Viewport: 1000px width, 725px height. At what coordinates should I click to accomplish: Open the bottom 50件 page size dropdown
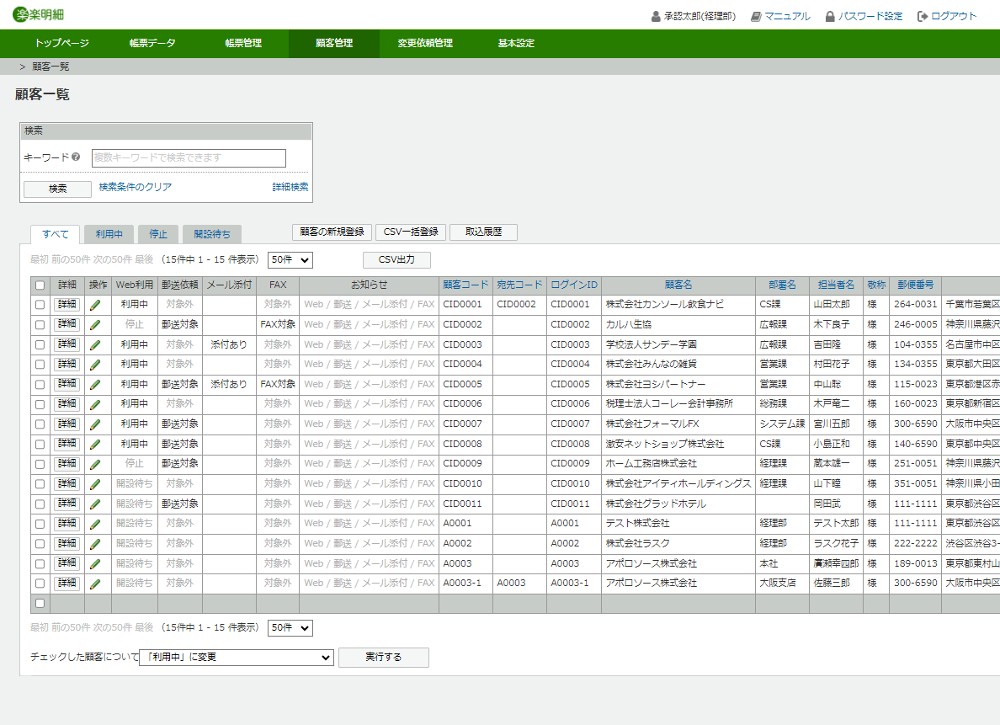290,628
